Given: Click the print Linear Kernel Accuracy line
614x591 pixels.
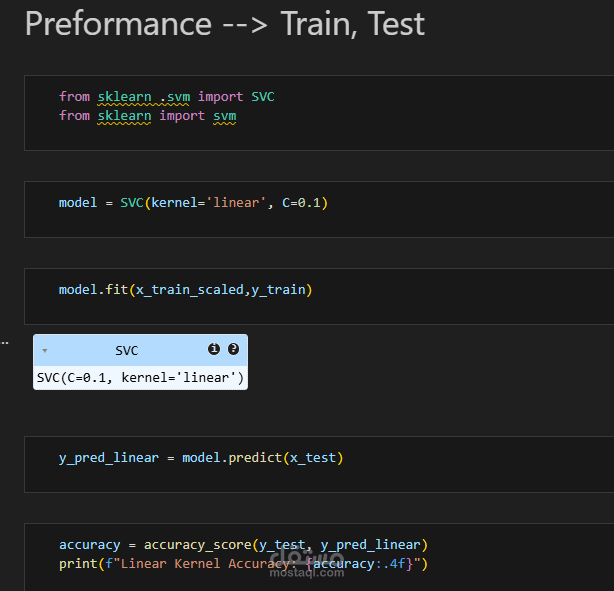Looking at the screenshot, I should [x=243, y=564].
